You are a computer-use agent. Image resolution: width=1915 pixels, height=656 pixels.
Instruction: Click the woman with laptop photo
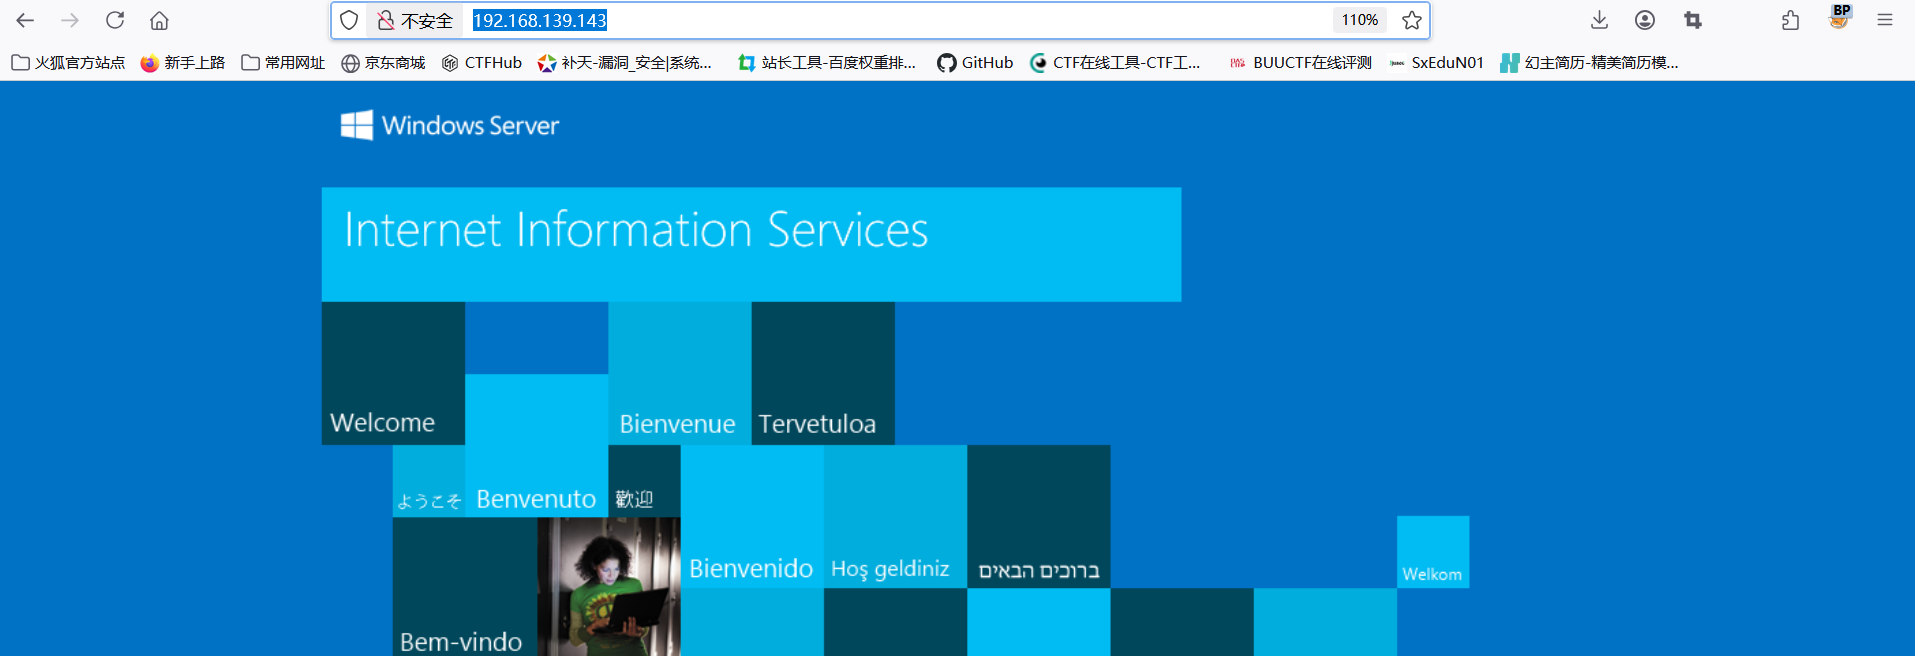click(x=609, y=587)
